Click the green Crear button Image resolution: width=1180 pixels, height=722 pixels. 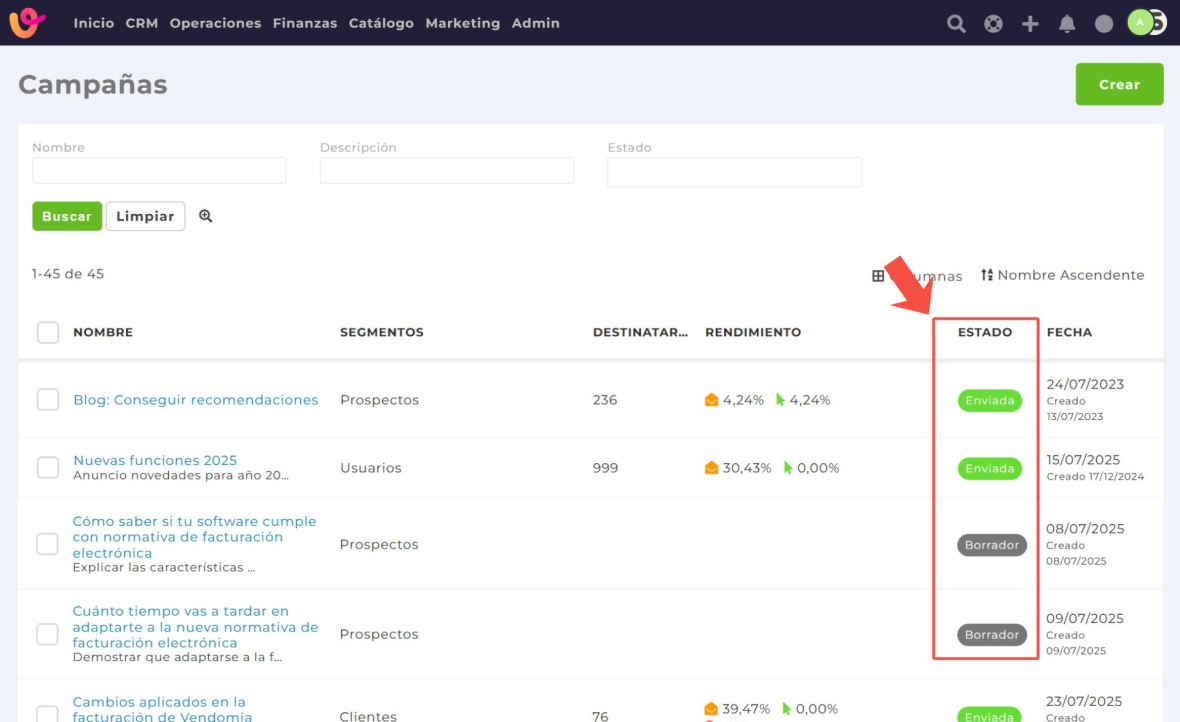click(x=1119, y=85)
